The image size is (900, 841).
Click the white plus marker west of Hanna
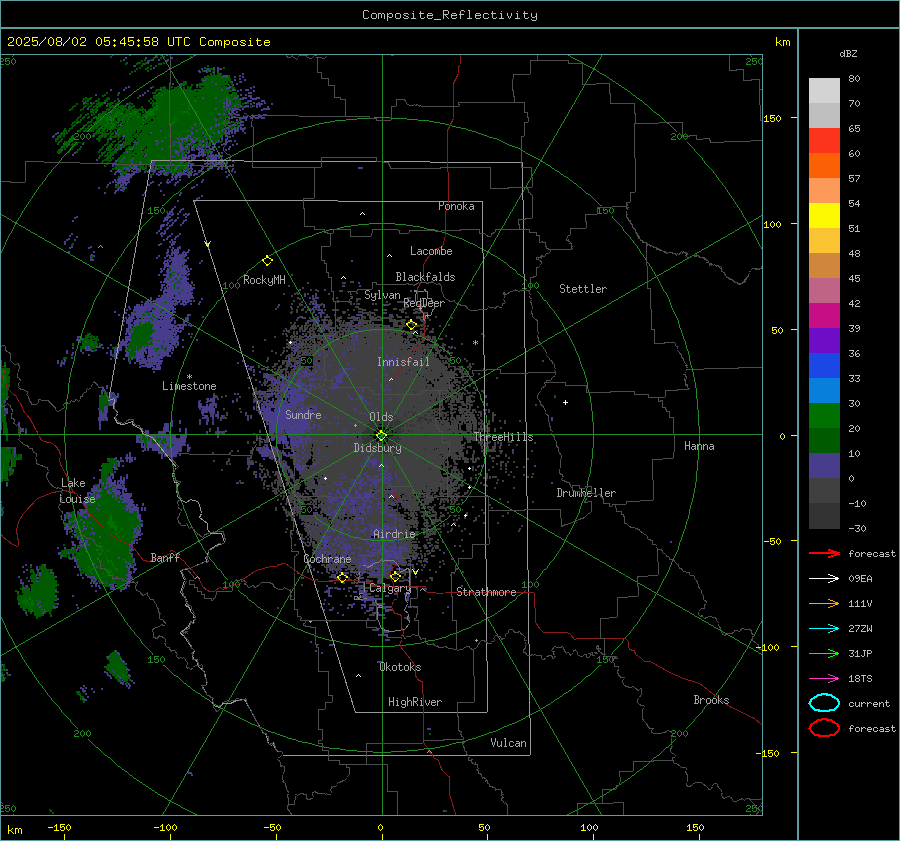(x=565, y=402)
